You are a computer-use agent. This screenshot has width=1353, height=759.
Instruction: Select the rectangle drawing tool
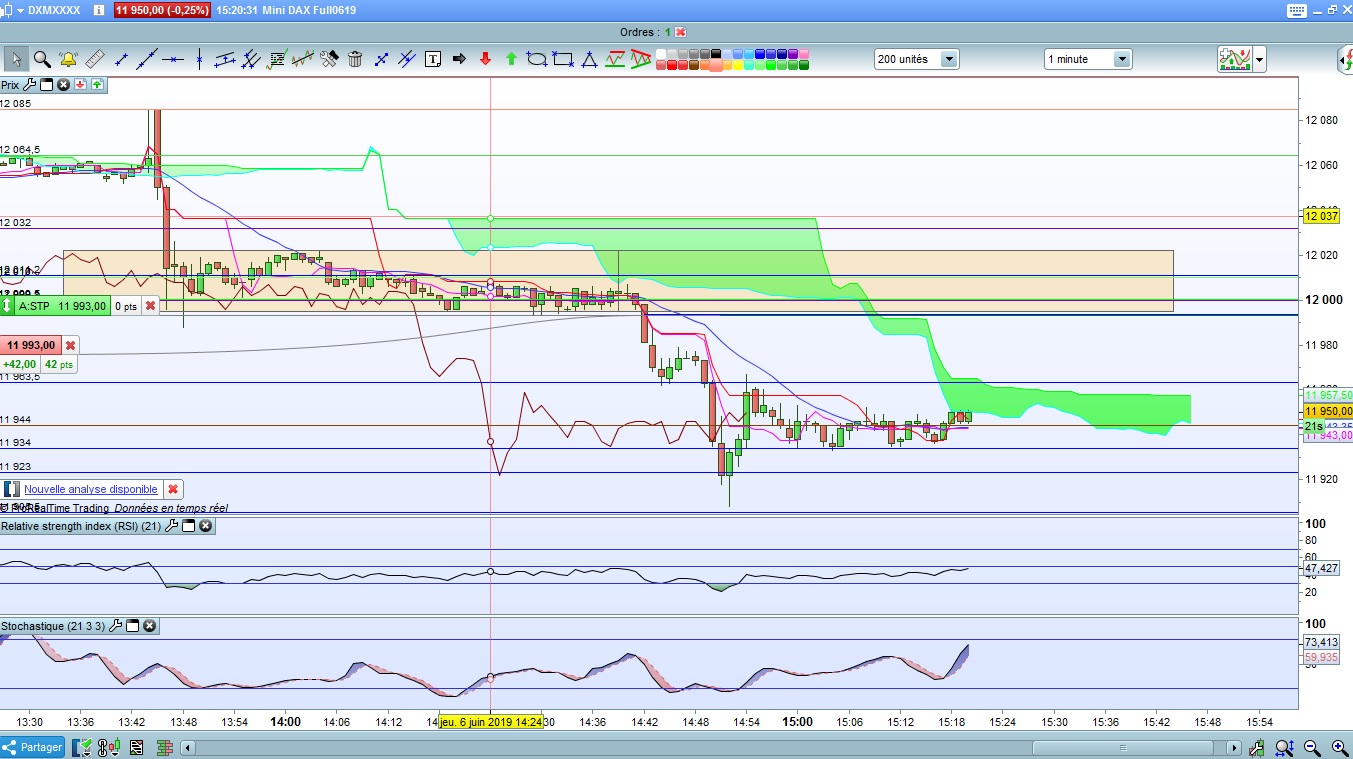pyautogui.click(x=563, y=59)
